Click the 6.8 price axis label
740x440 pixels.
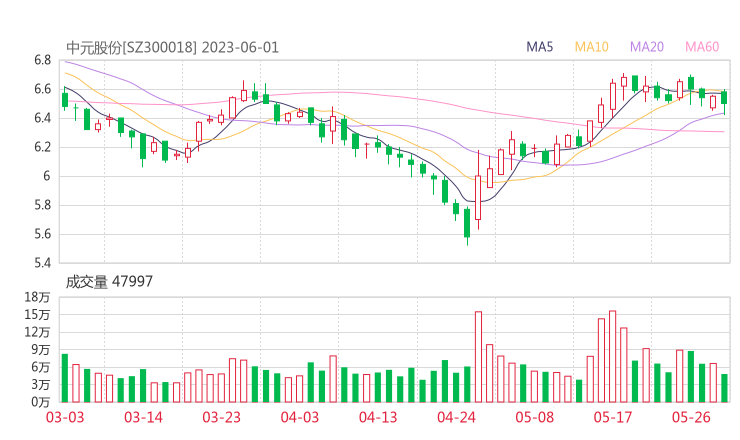pyautogui.click(x=42, y=60)
